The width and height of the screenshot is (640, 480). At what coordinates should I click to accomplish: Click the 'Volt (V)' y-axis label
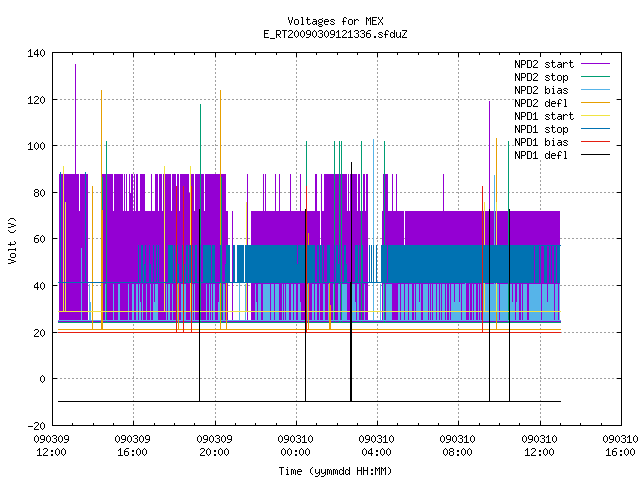tap(12, 240)
